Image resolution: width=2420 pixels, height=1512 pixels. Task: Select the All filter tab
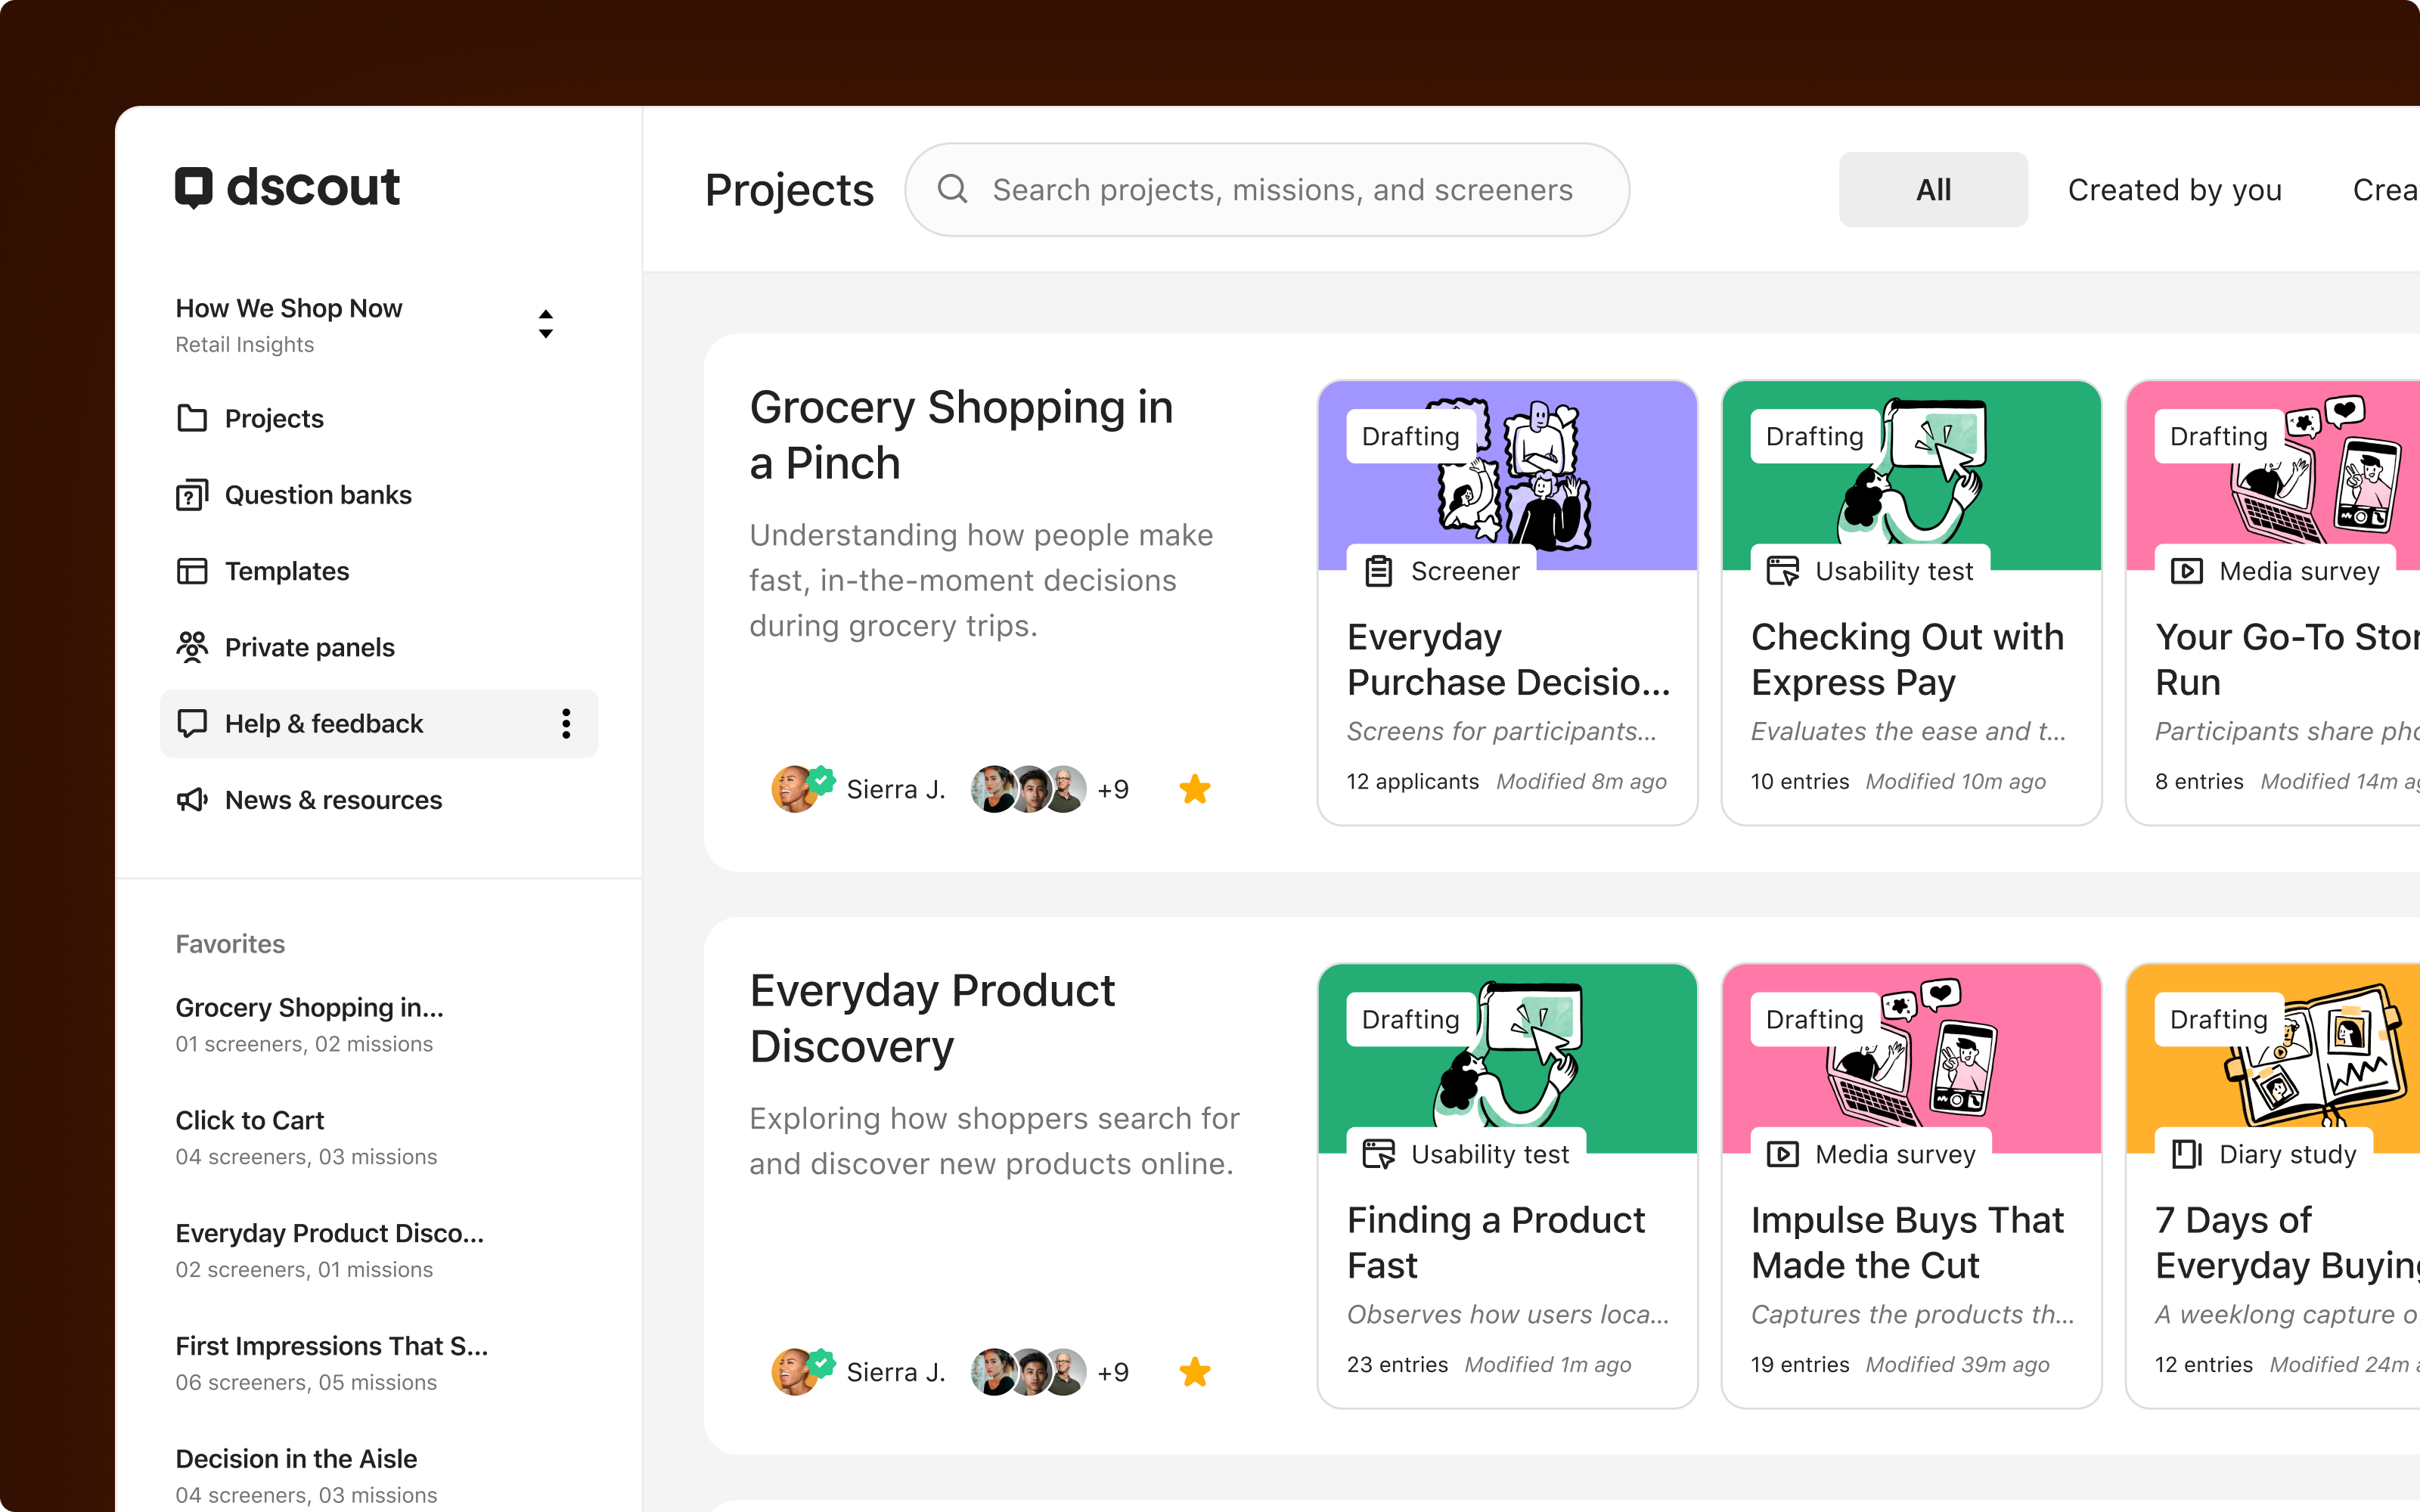tap(1932, 190)
